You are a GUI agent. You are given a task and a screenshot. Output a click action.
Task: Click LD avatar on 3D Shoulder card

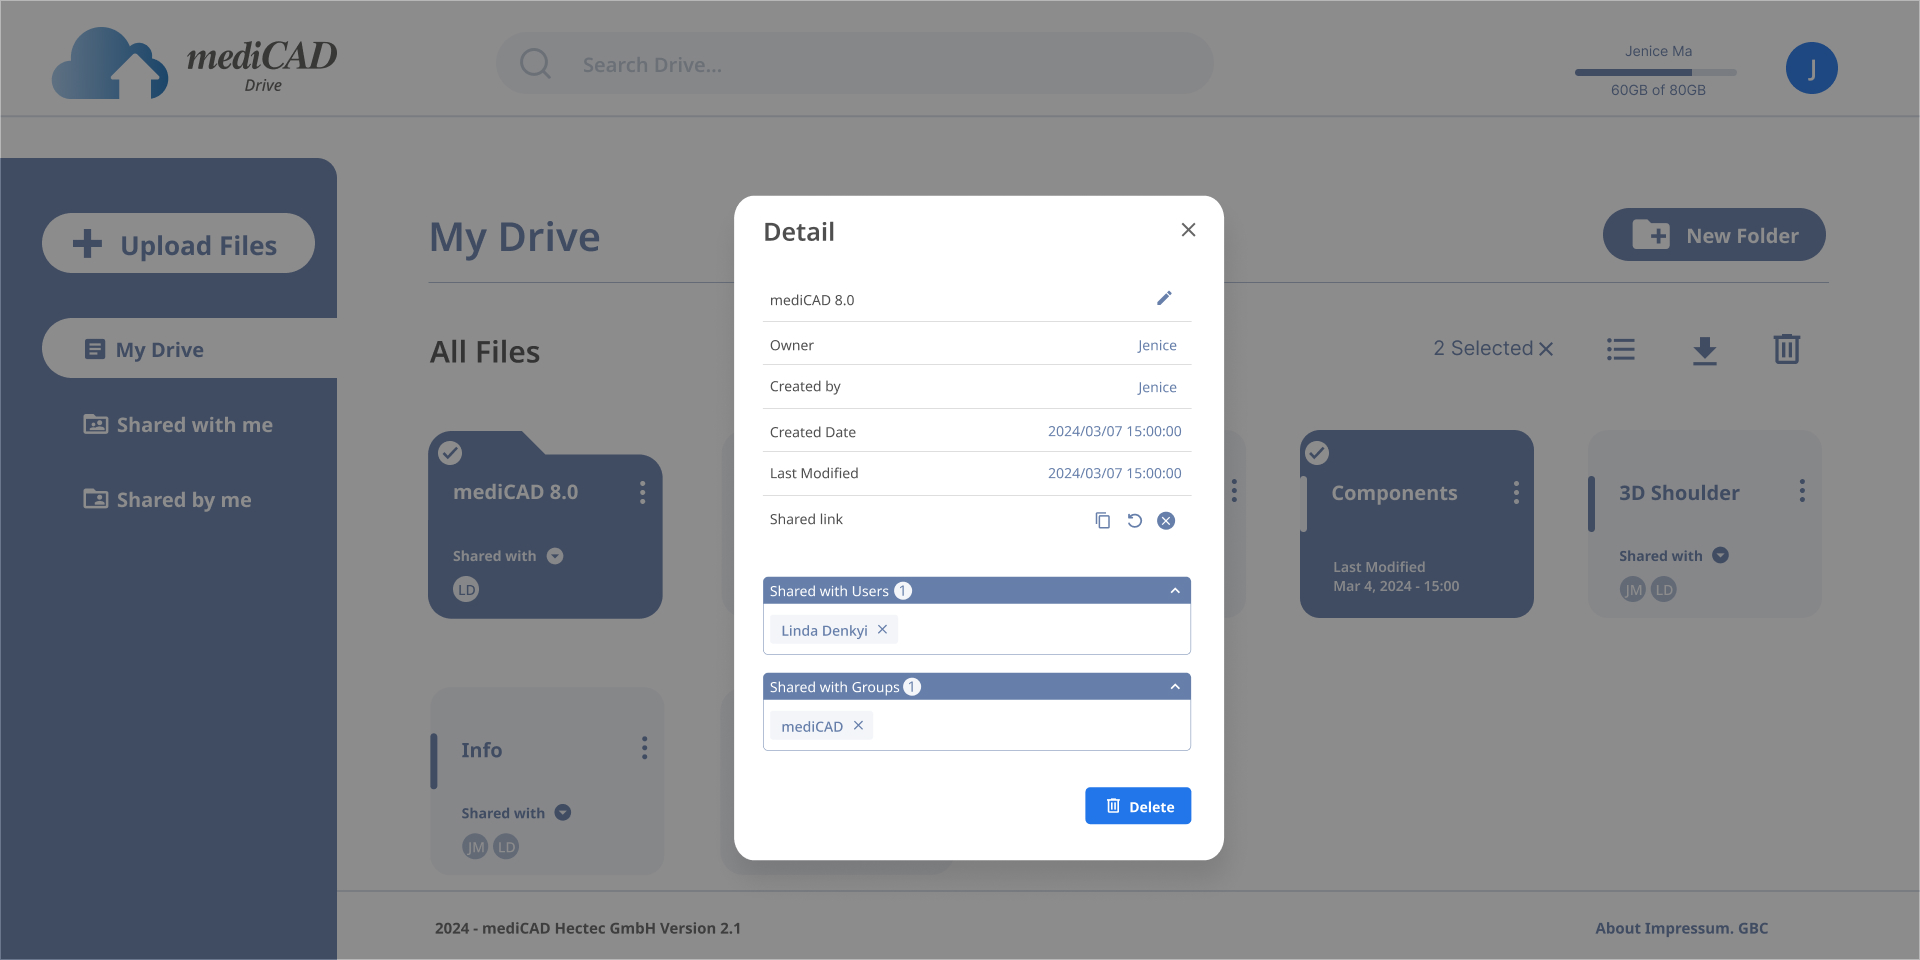1664,589
